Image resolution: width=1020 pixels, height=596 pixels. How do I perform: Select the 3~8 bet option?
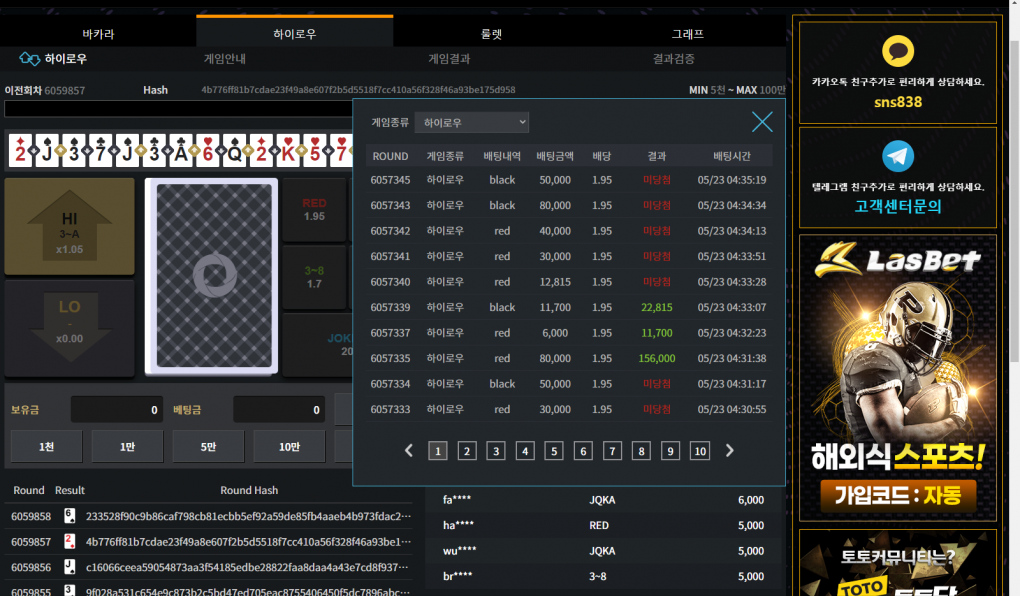[x=314, y=277]
